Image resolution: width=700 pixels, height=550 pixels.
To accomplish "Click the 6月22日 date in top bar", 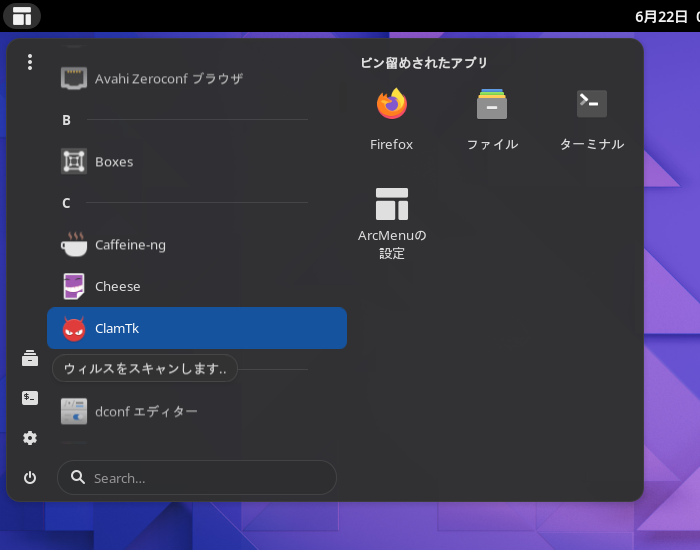I will (x=661, y=17).
